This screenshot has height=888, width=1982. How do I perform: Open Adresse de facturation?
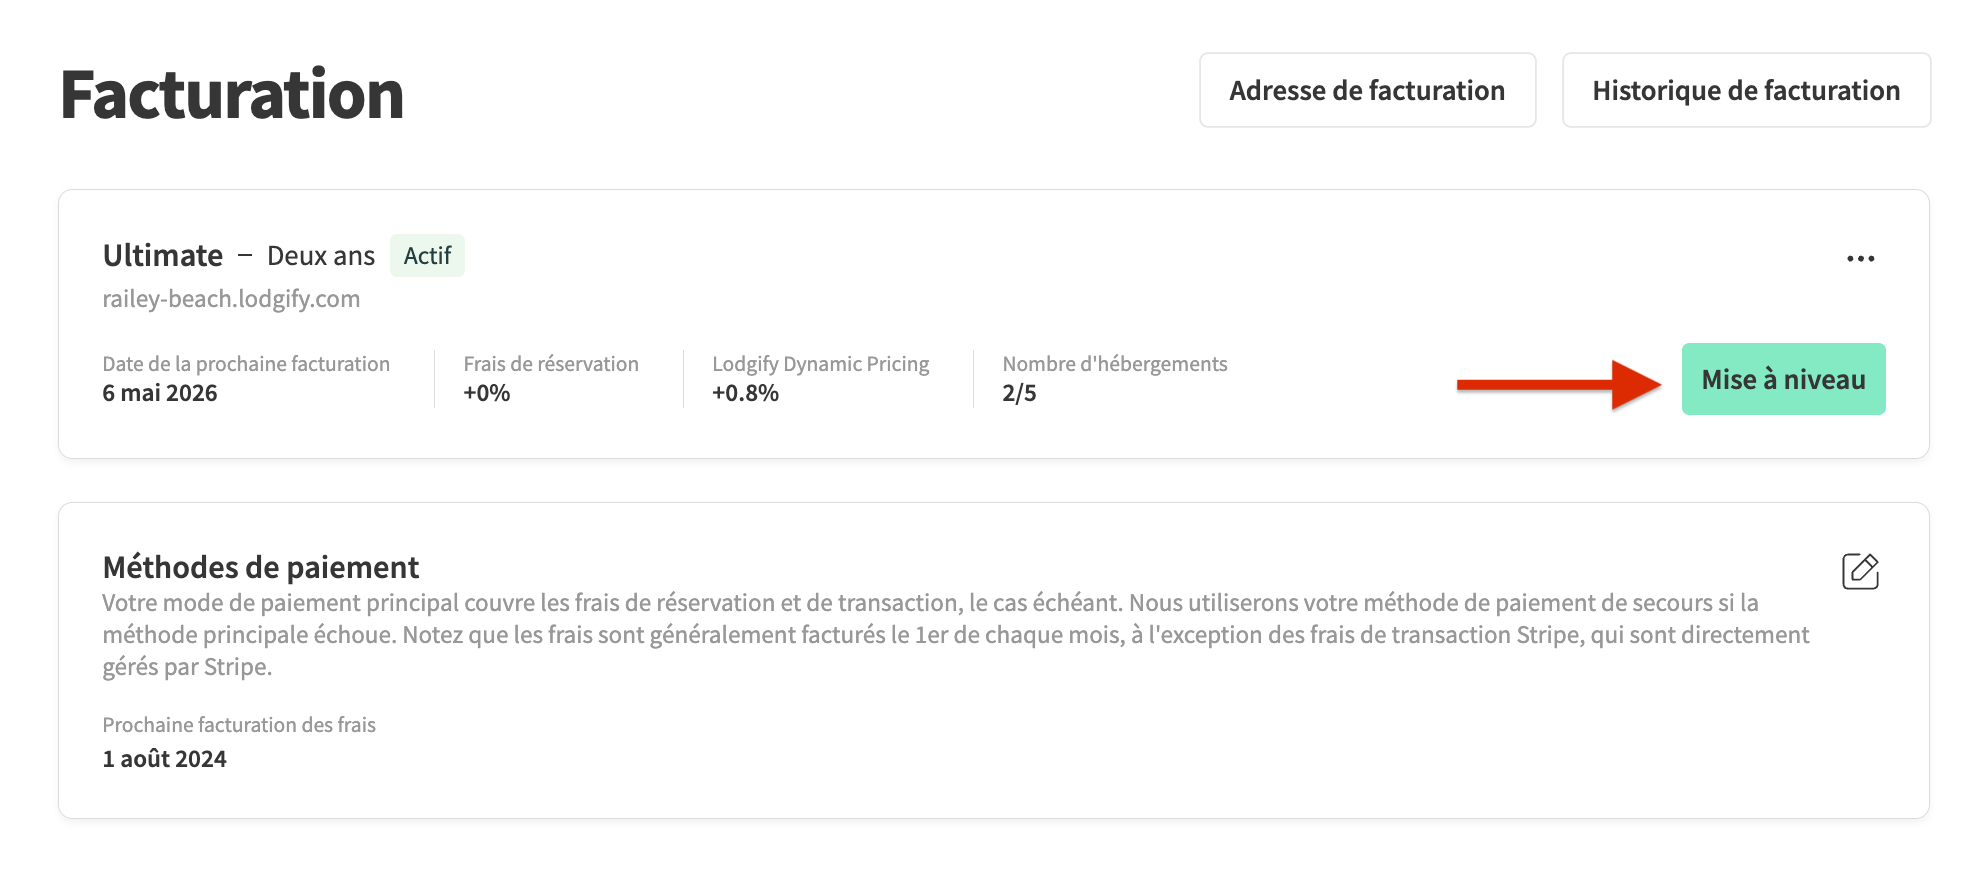point(1367,91)
